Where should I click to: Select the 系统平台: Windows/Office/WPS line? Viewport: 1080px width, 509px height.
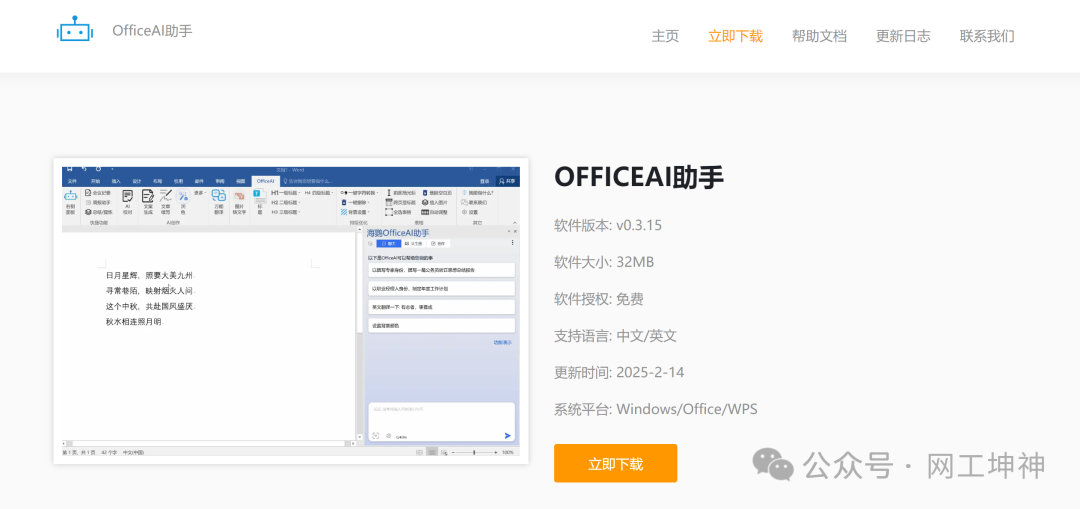click(656, 409)
